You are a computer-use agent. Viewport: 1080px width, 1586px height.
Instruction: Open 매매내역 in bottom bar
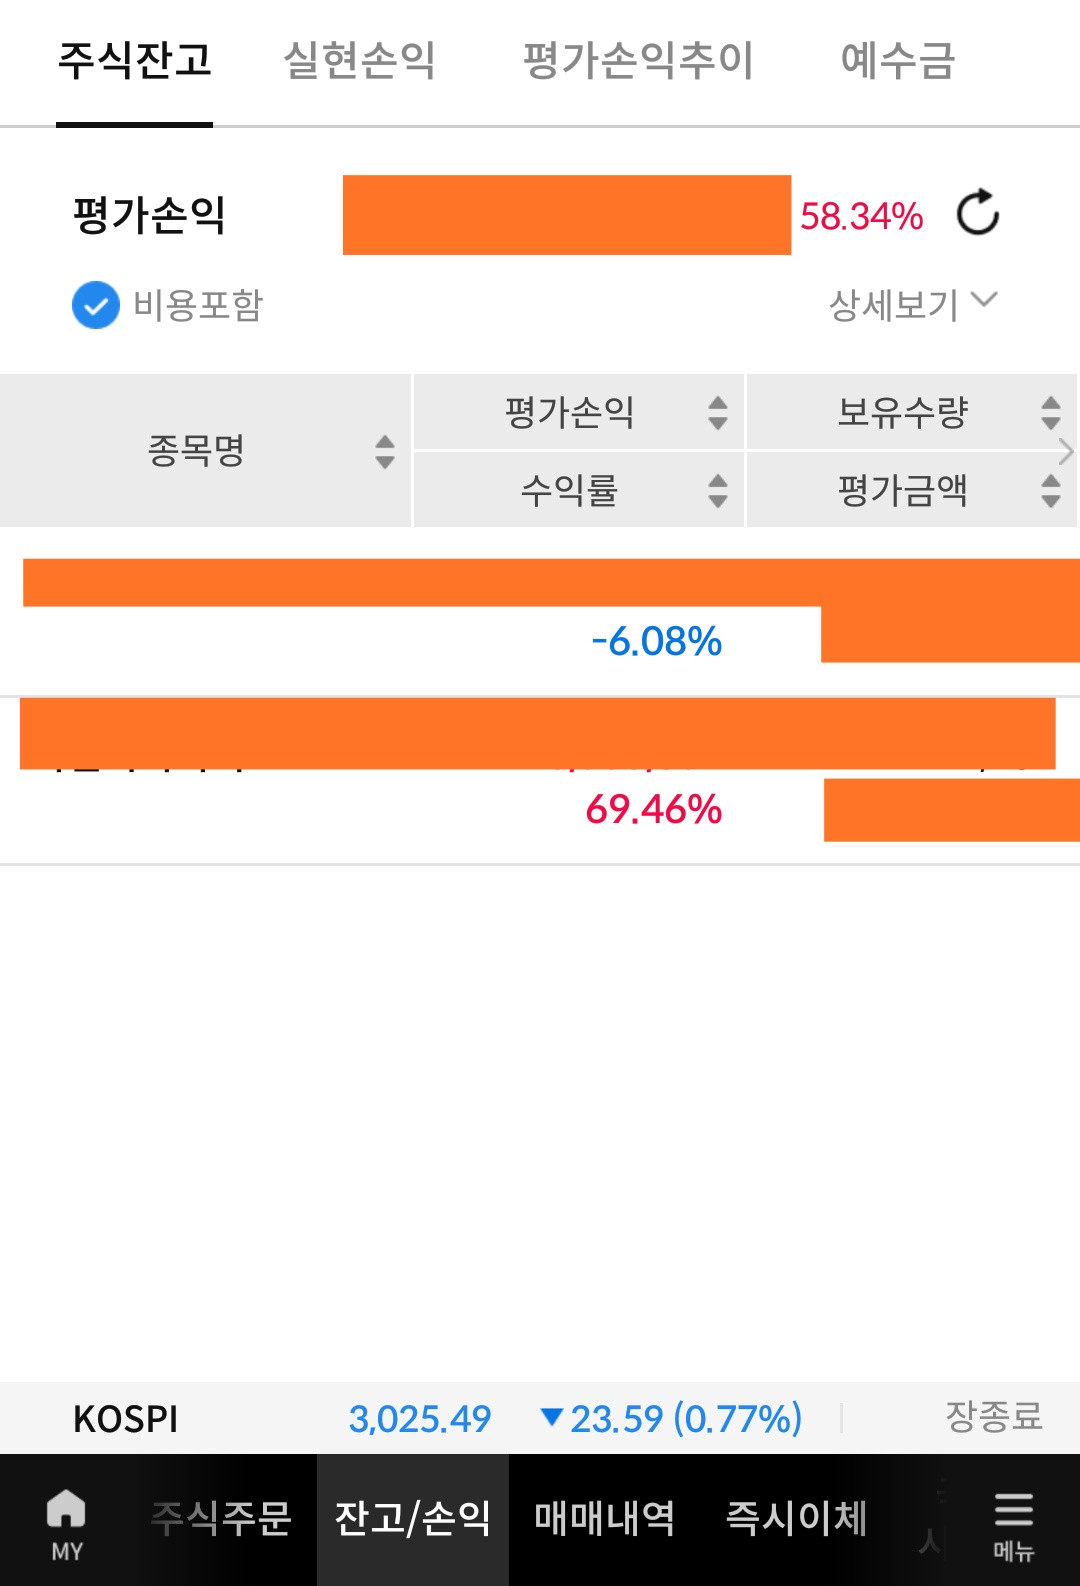(x=604, y=1518)
